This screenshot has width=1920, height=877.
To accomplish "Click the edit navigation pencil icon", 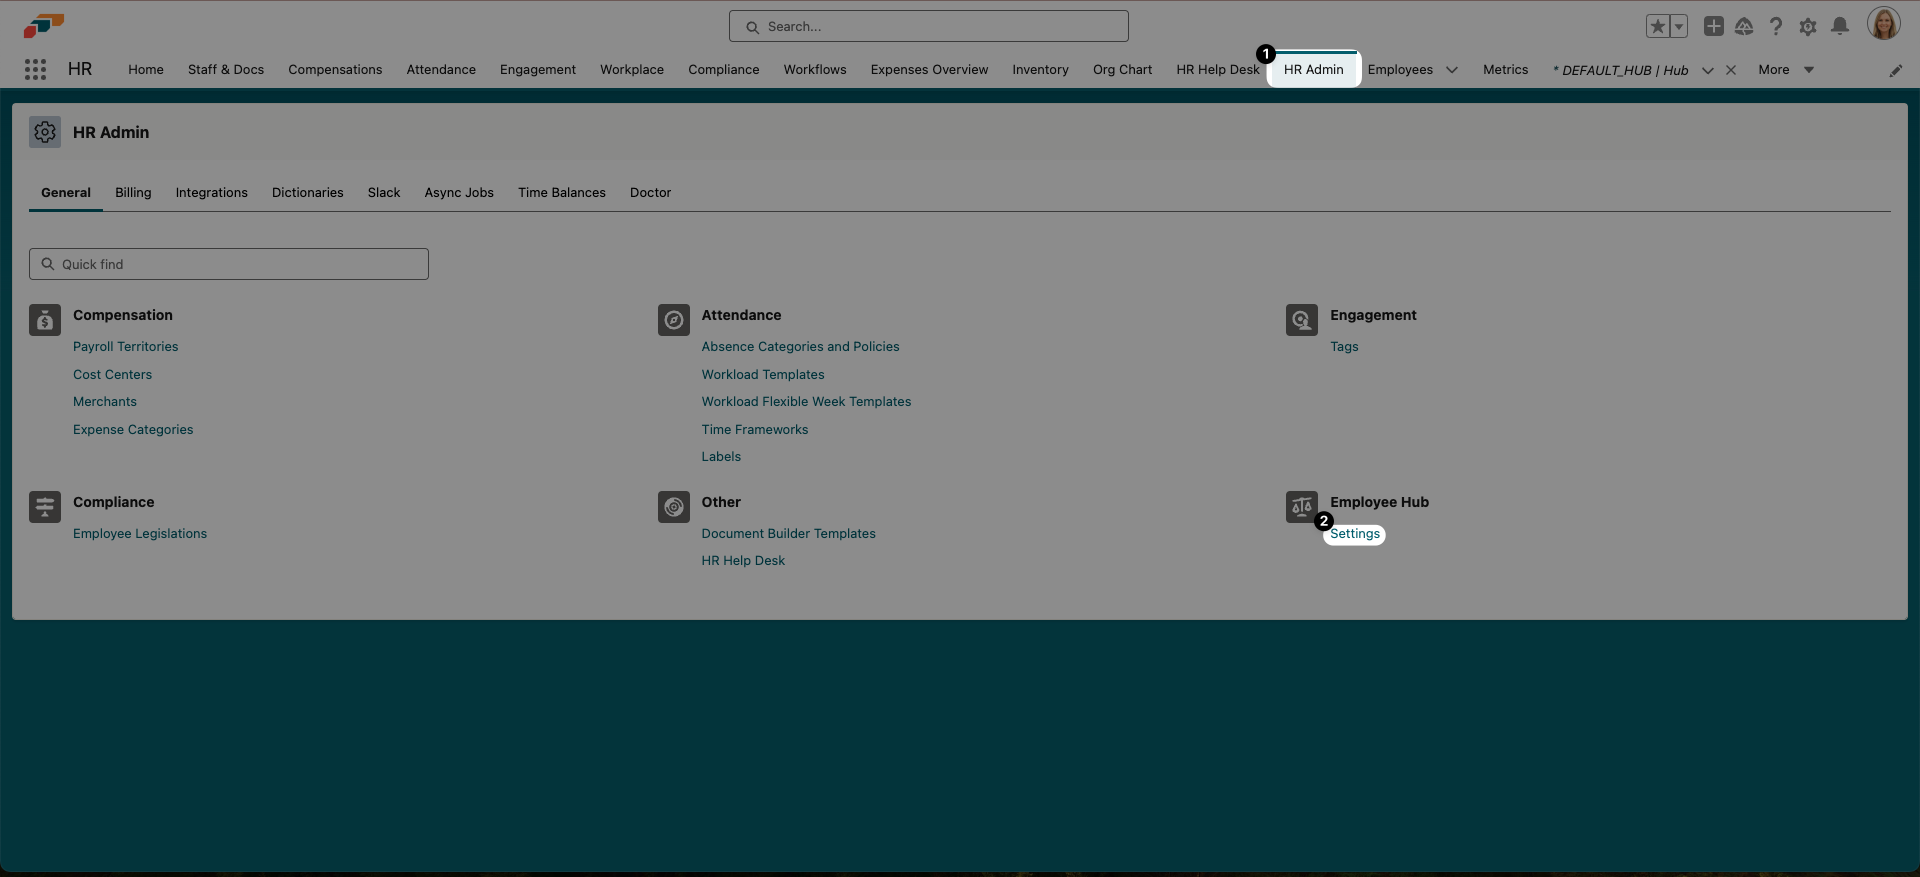I will [x=1895, y=70].
